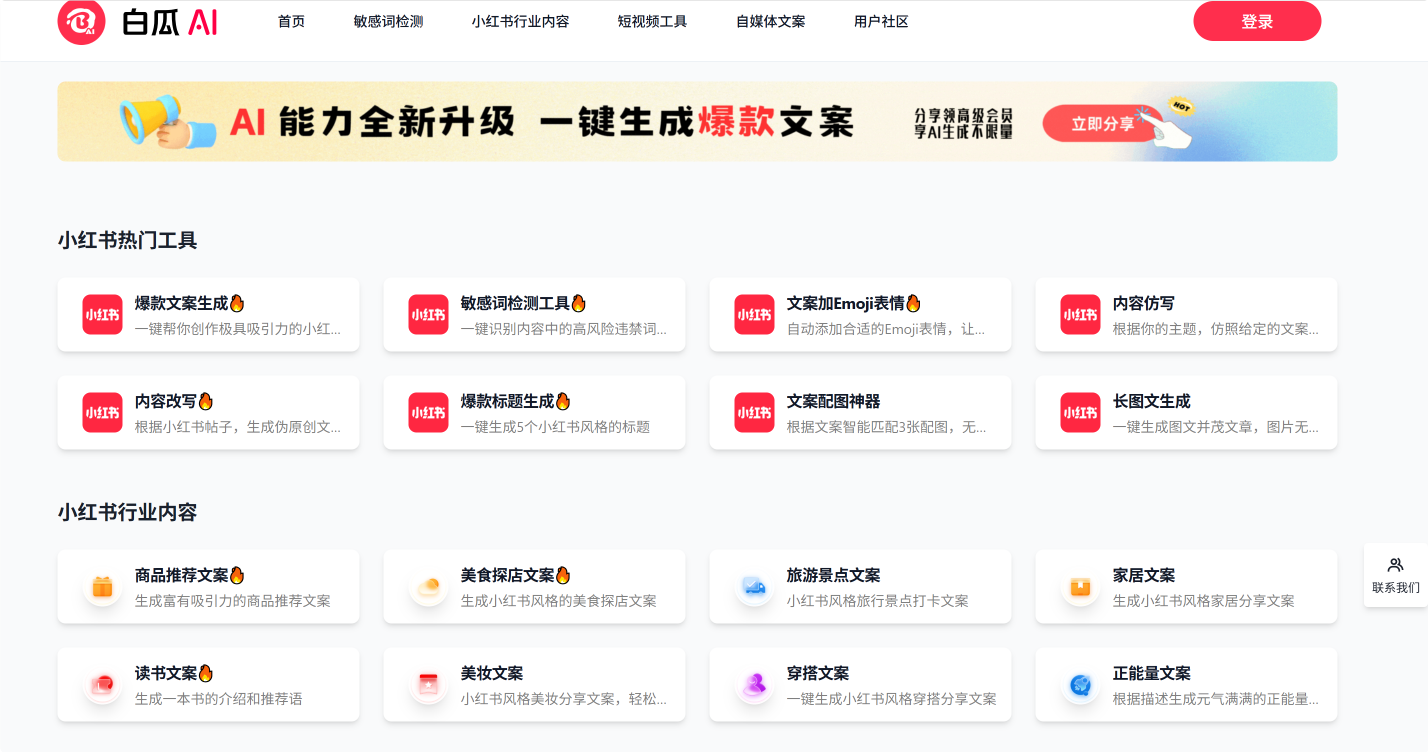The height and width of the screenshot is (752, 1428).
Task: Click the 小红书 icon beside 敏感词检测工具
Action: click(x=428, y=314)
